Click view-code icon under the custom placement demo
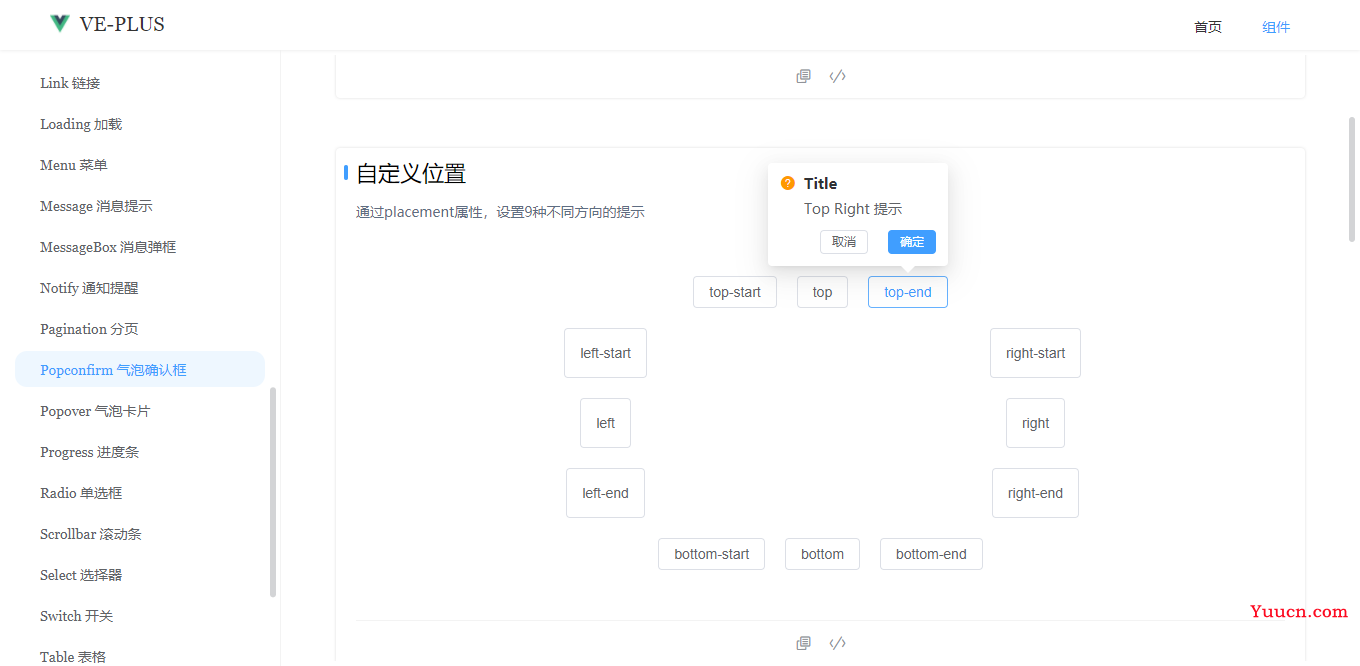 point(838,643)
